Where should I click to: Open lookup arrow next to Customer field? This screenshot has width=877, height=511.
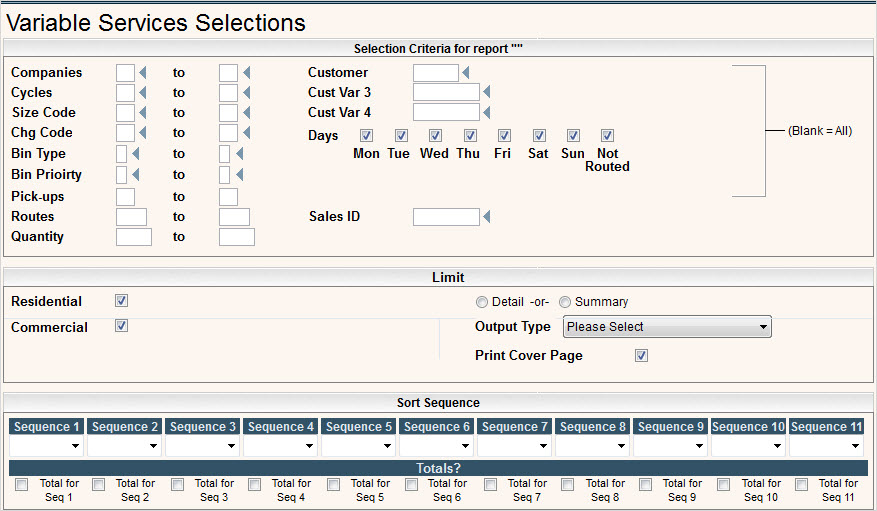[x=465, y=72]
